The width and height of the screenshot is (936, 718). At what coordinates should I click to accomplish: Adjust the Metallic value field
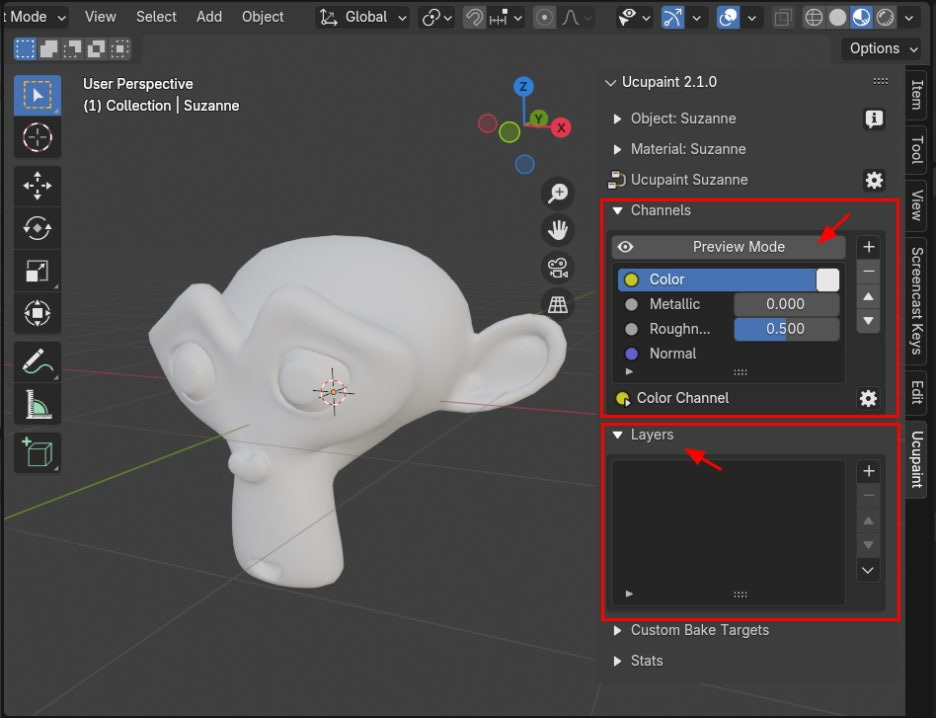click(786, 304)
